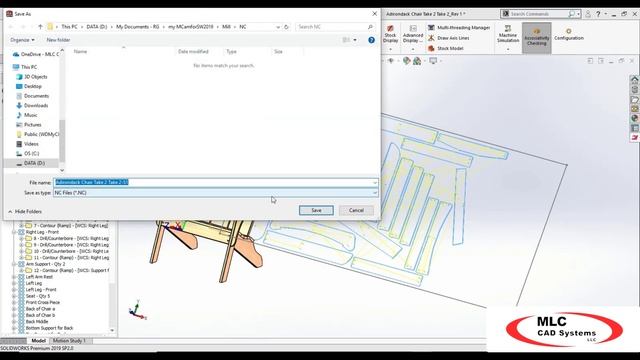Click the This PC breadcrumb in the address bar
Screen dimensions: 640x360
69,27
